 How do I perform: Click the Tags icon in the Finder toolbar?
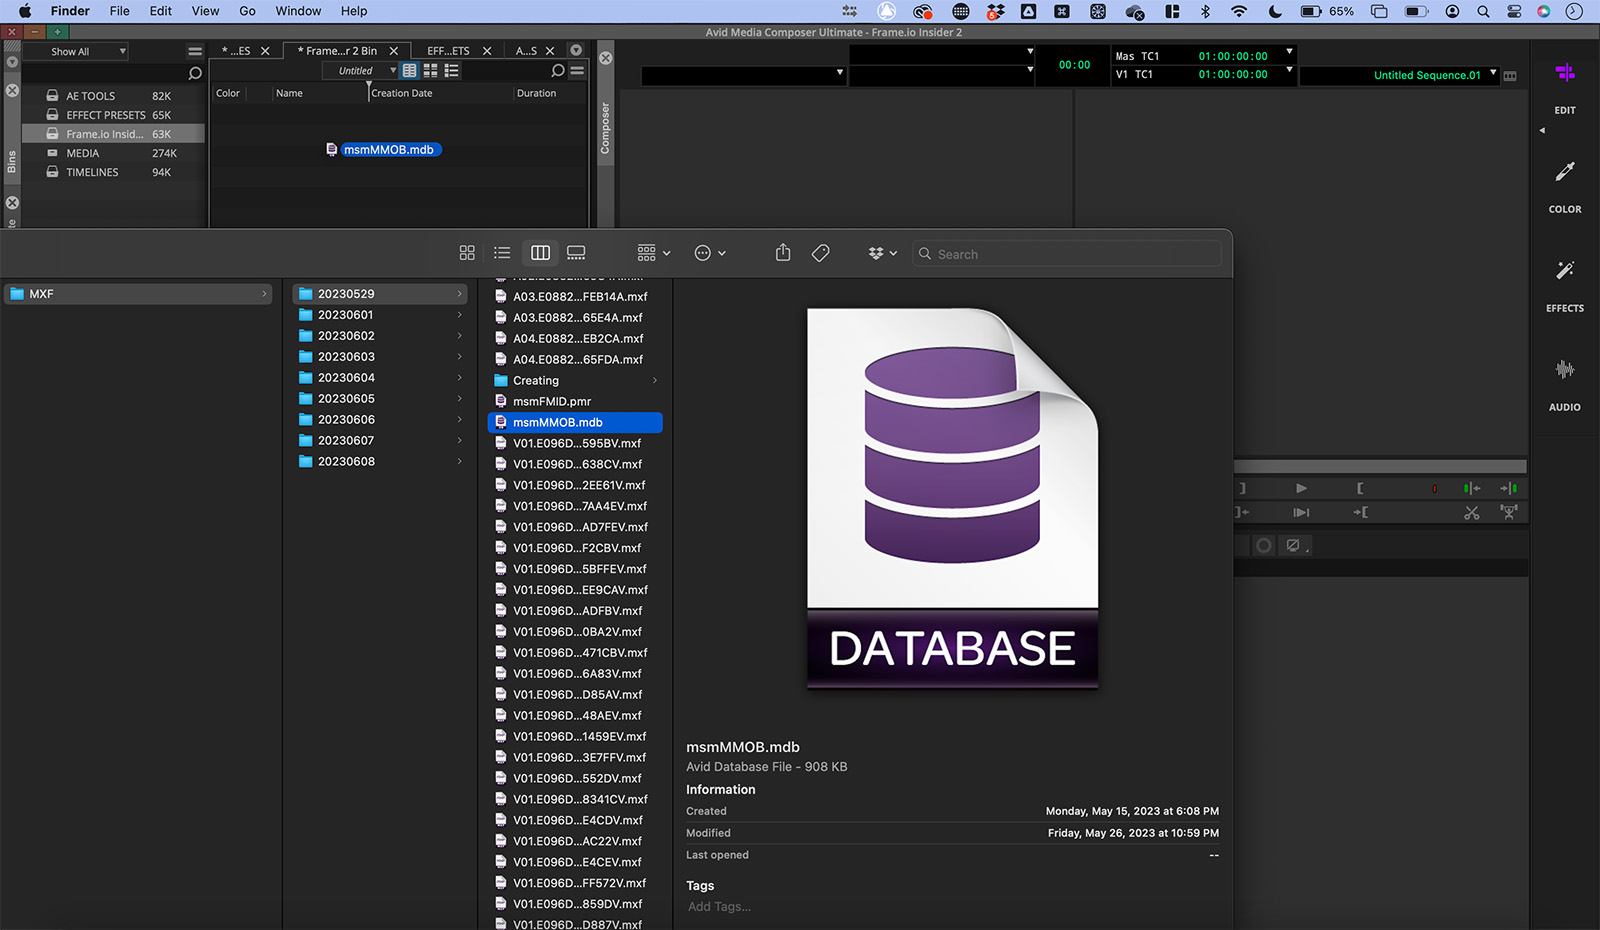pyautogui.click(x=820, y=253)
